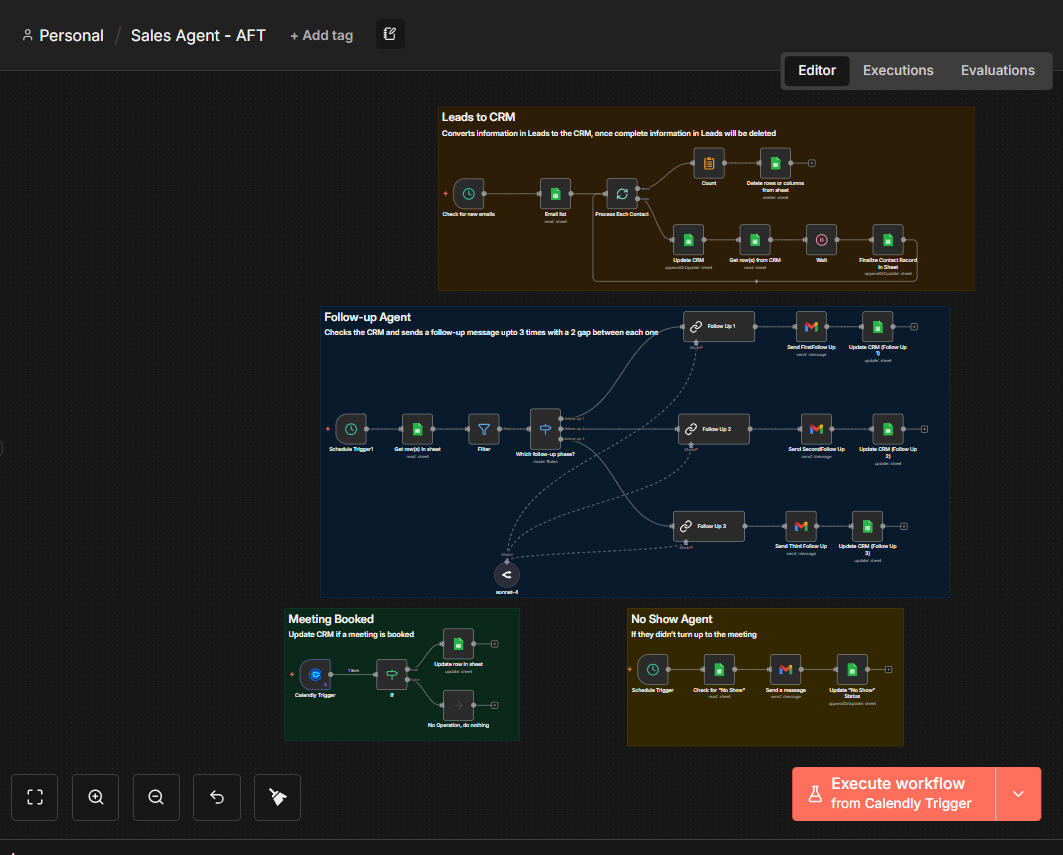Switch to the Evaluations tab
The image size is (1063, 855).
pos(997,70)
